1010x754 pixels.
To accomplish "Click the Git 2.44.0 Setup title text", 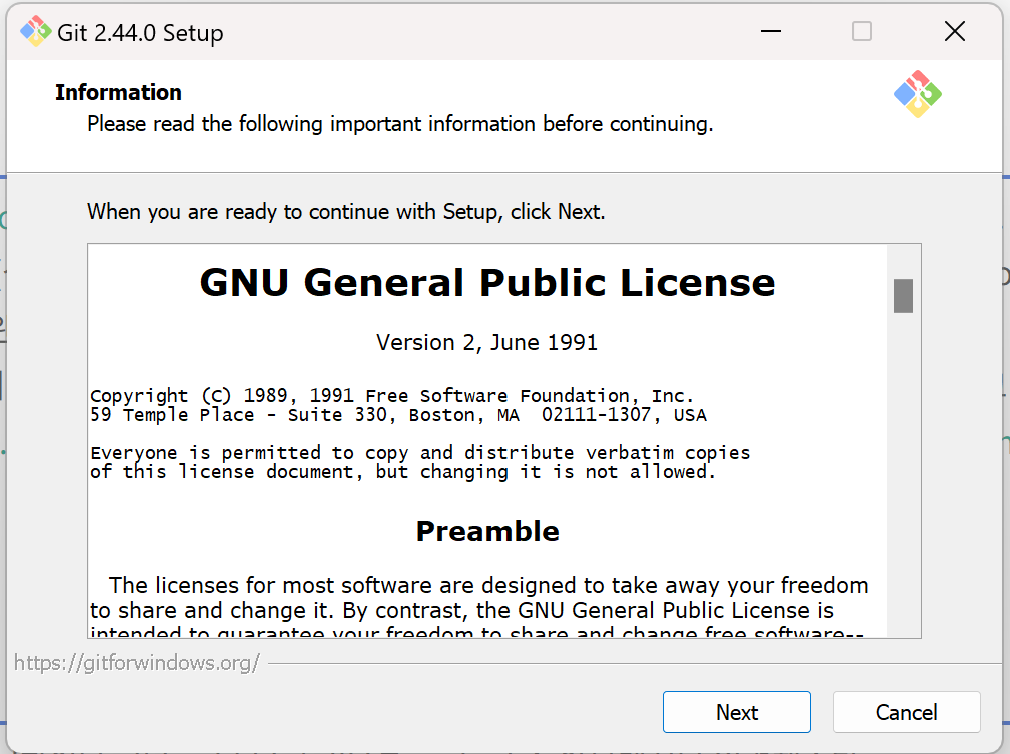I will point(140,33).
